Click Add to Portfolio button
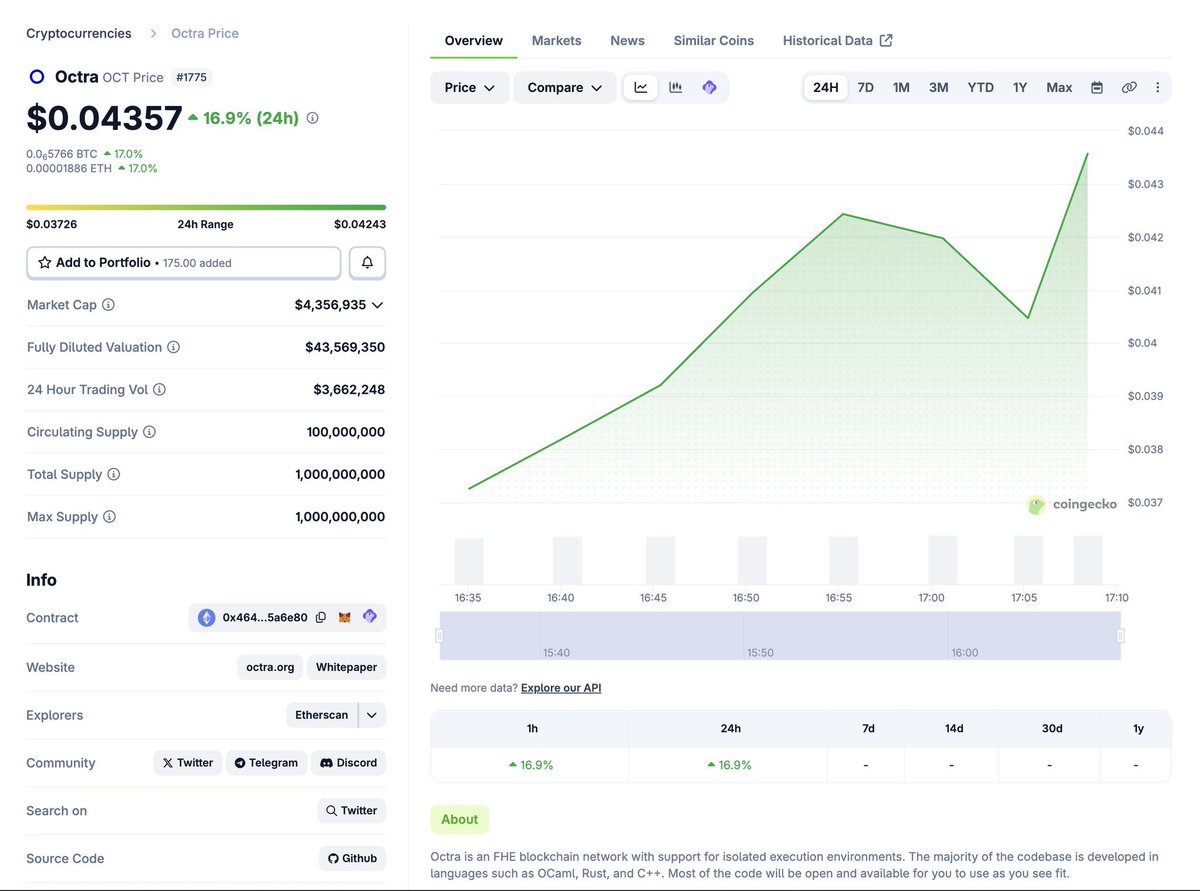Screen dimensions: 1200x891 coord(184,262)
